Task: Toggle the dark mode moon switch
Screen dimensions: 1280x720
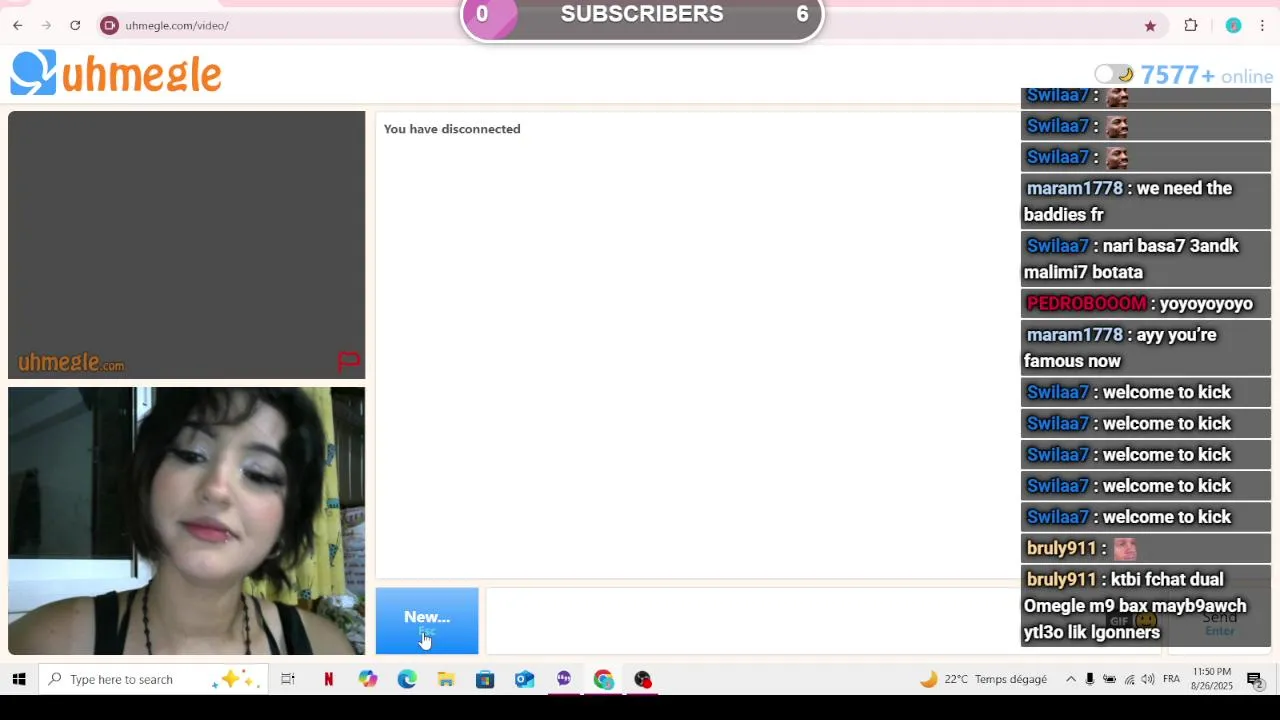Action: click(x=1113, y=74)
